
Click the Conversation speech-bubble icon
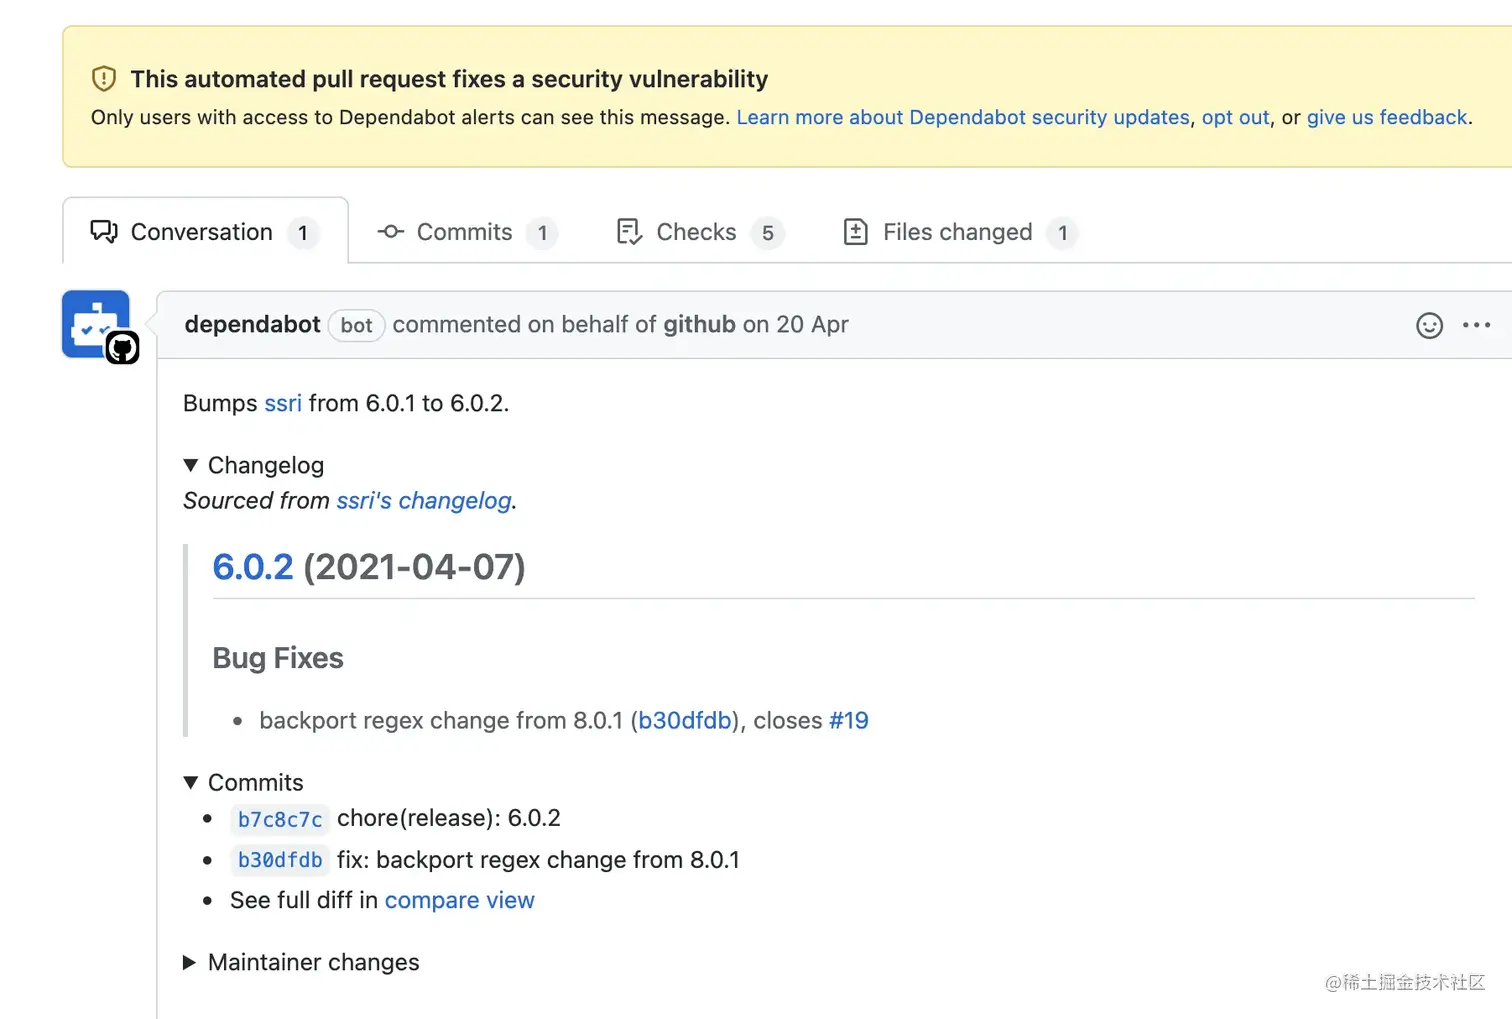104,232
